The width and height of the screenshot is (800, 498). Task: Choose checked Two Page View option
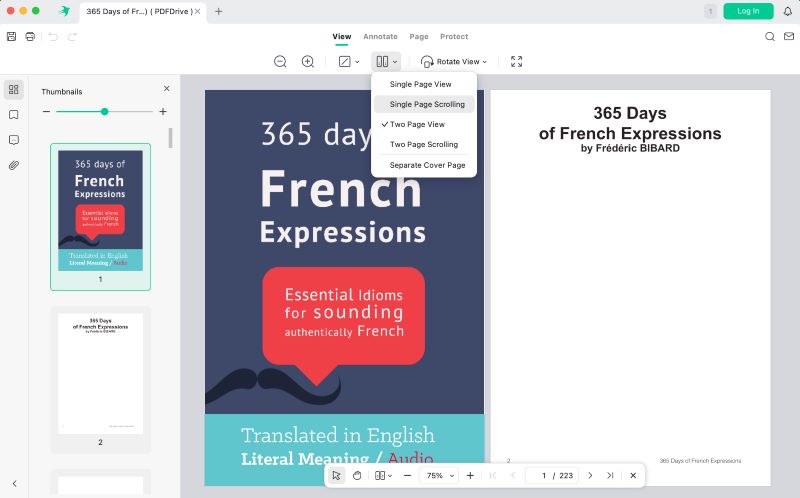[x=424, y=124]
